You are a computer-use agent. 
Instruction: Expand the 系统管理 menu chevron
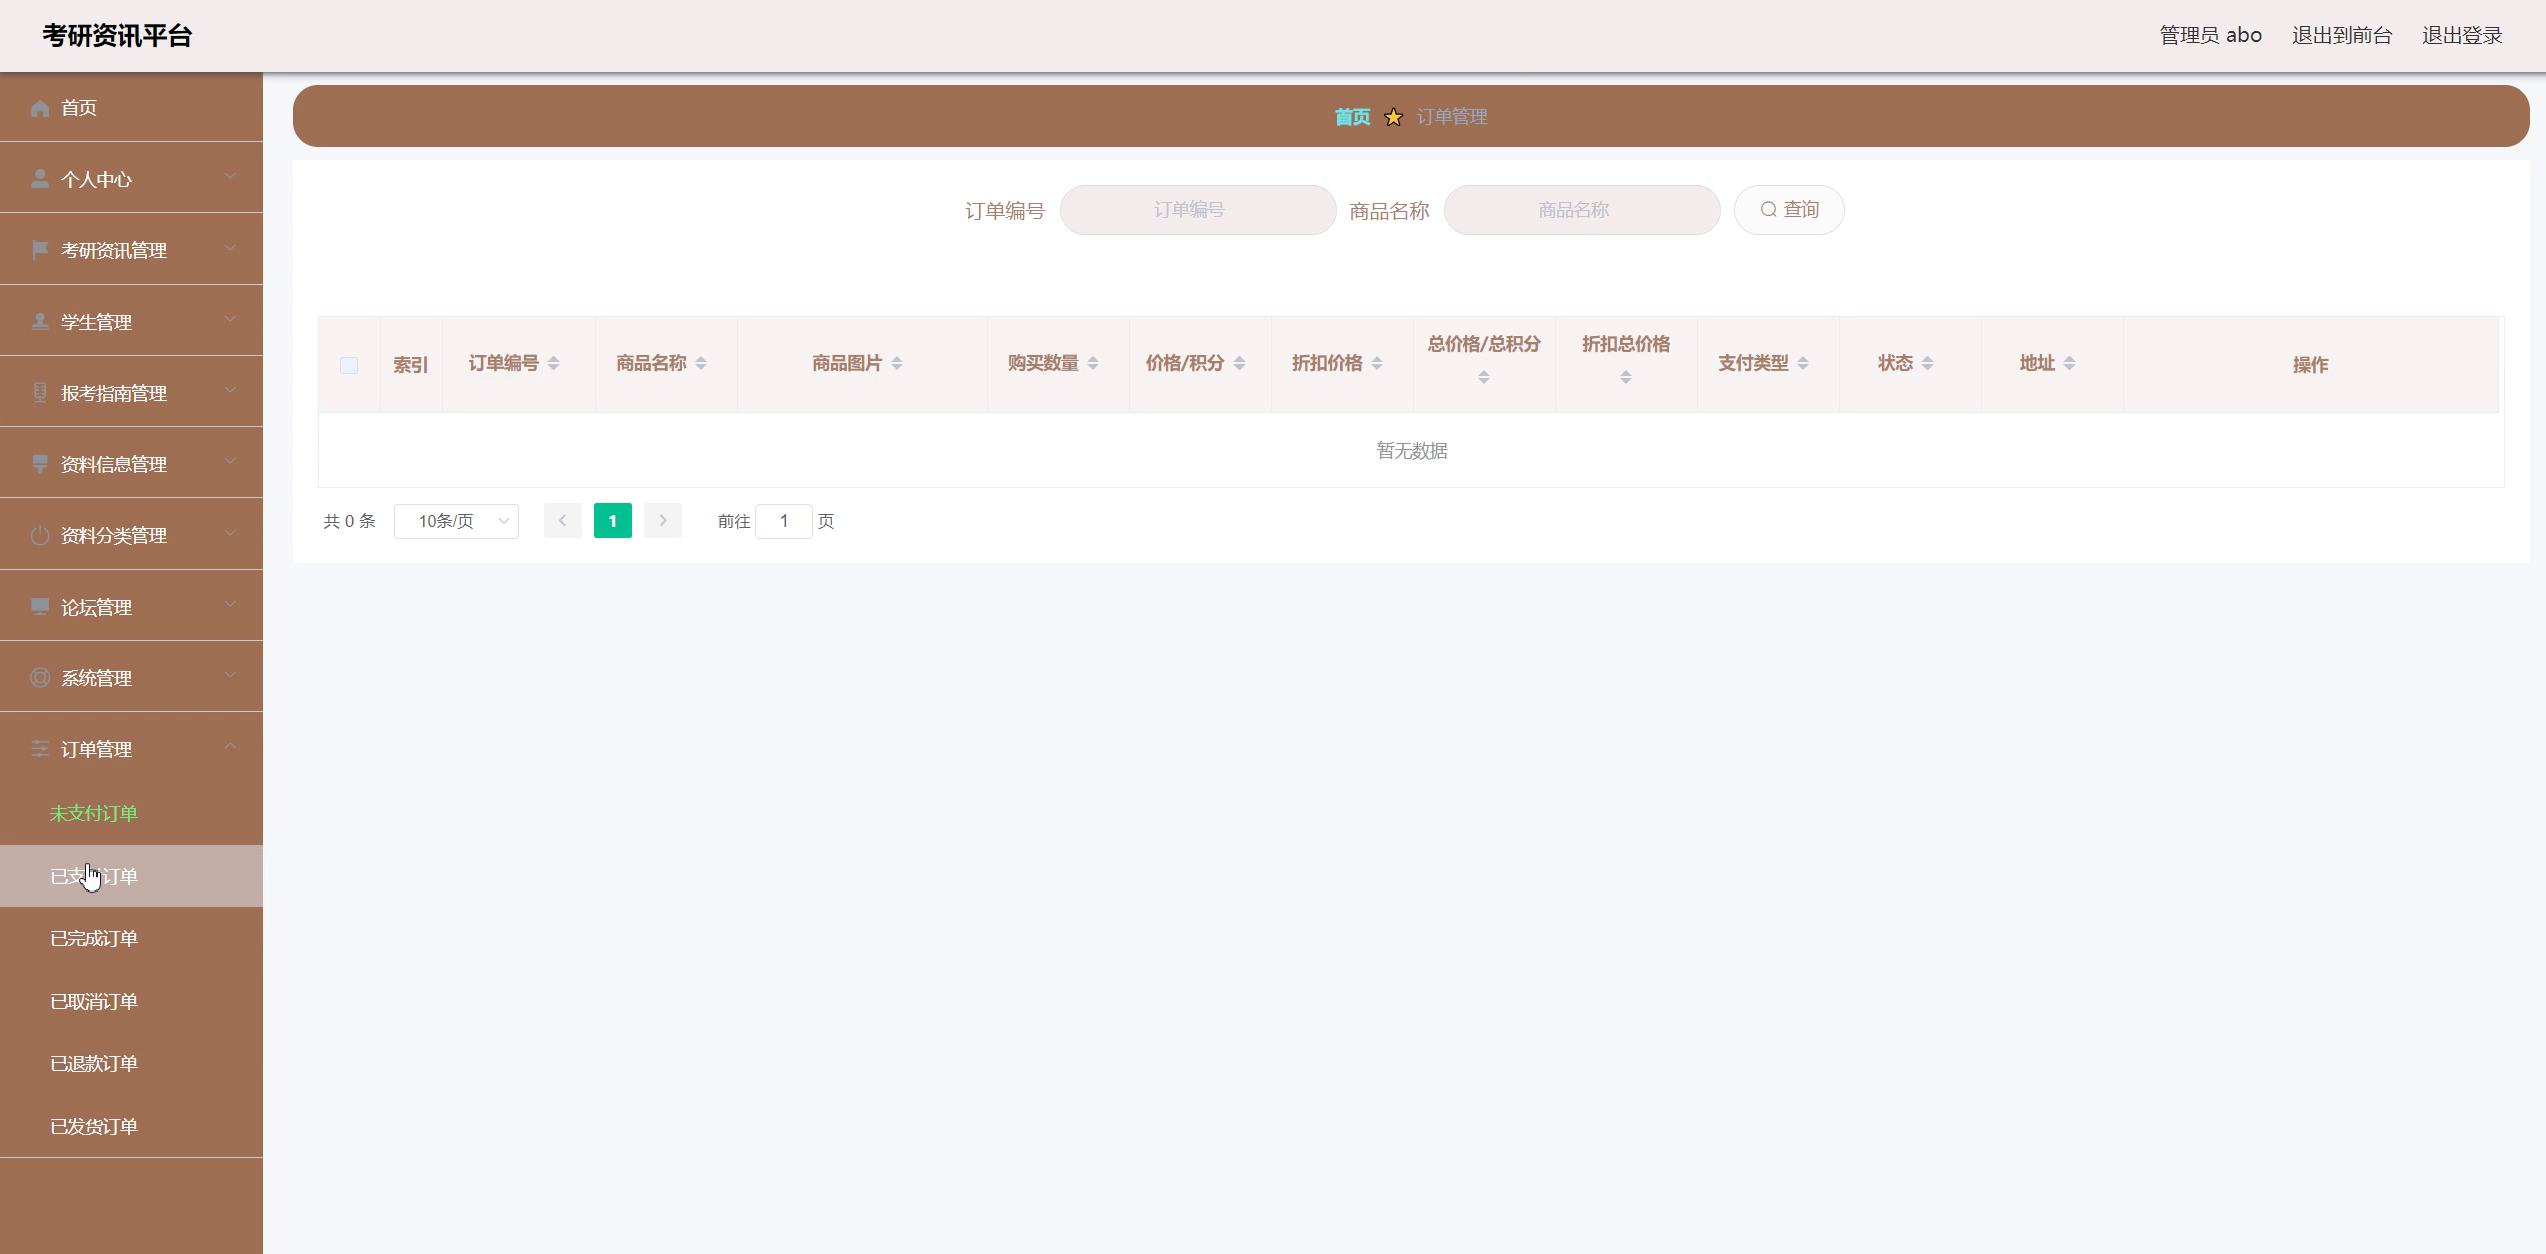pyautogui.click(x=231, y=676)
